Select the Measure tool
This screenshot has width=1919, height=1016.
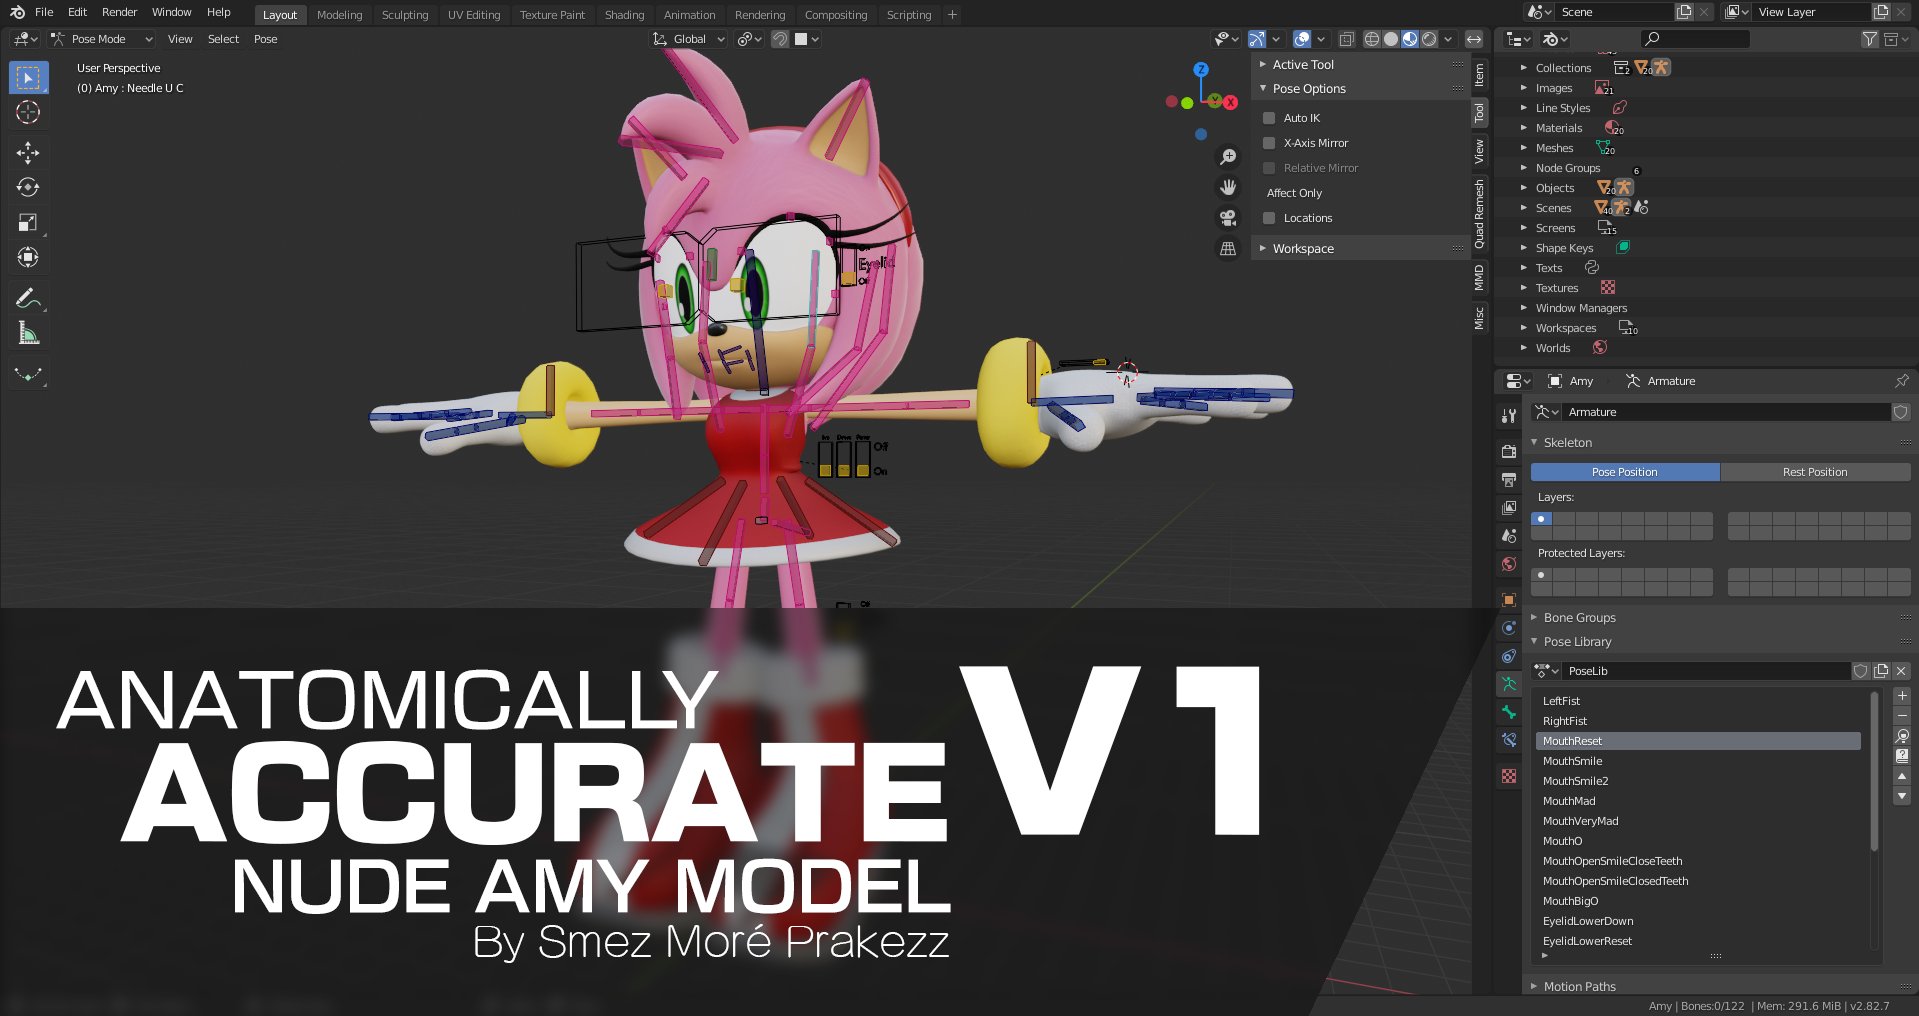click(x=28, y=333)
